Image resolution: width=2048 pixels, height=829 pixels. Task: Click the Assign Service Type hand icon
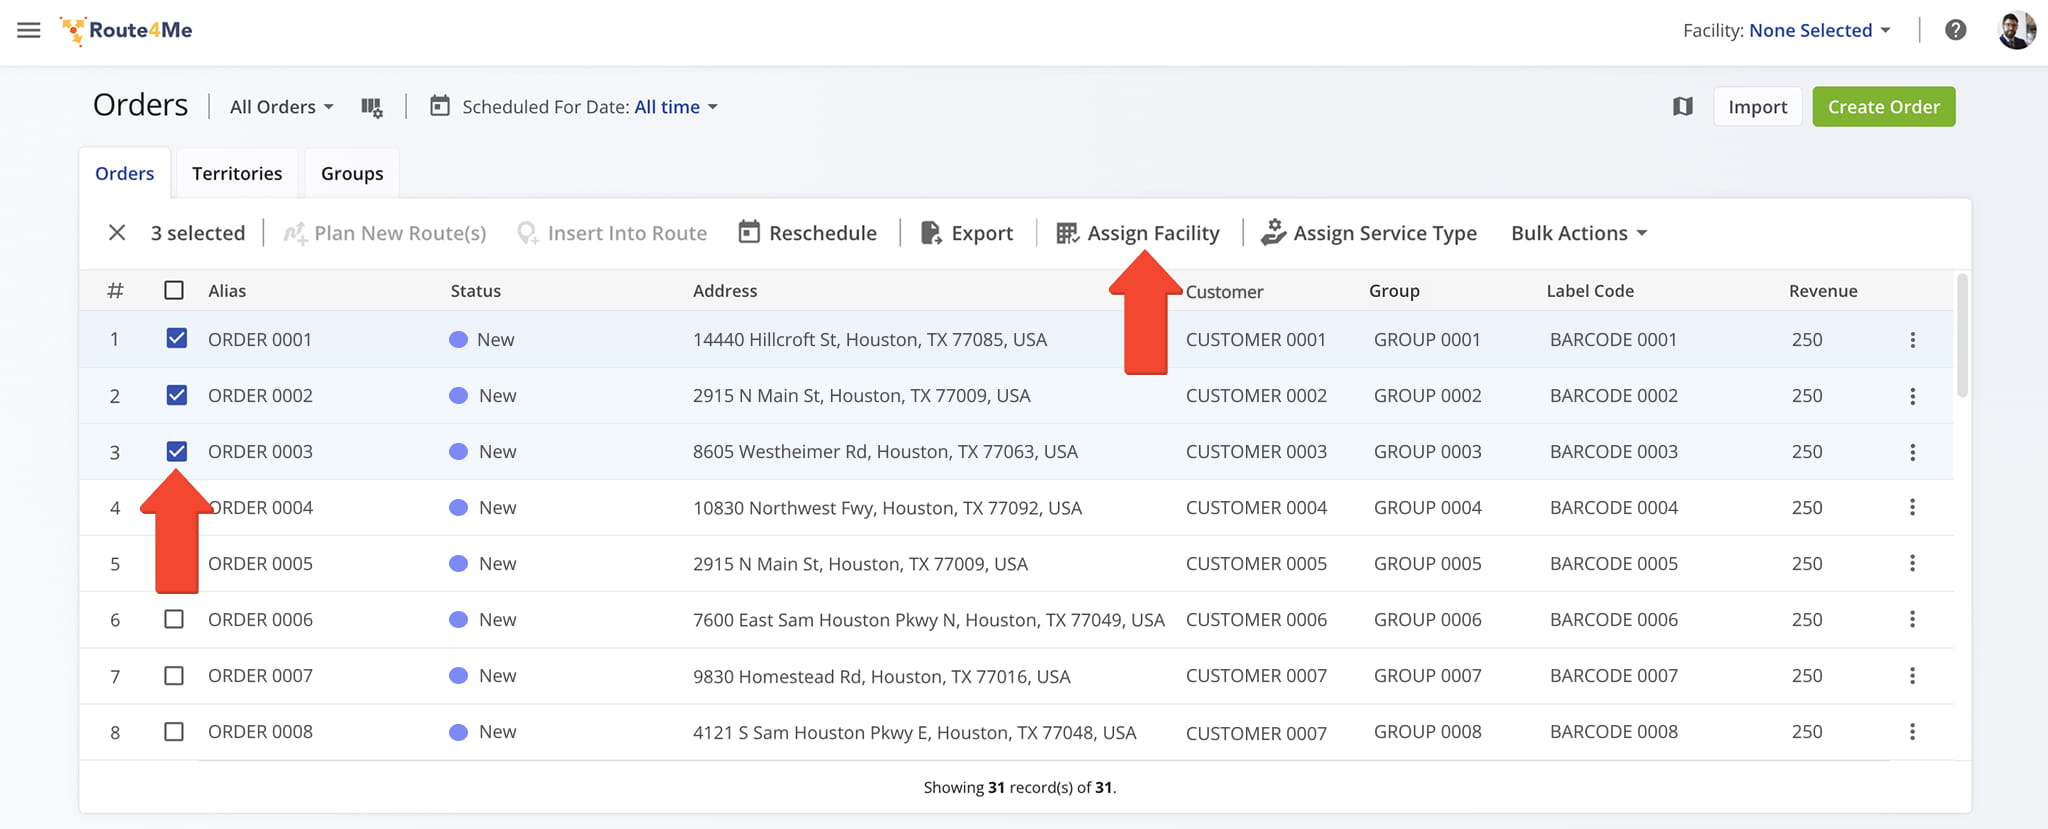point(1273,232)
